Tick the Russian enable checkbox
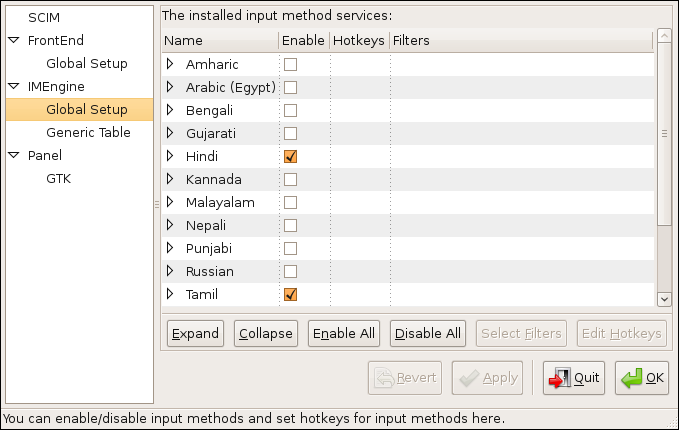 (291, 271)
